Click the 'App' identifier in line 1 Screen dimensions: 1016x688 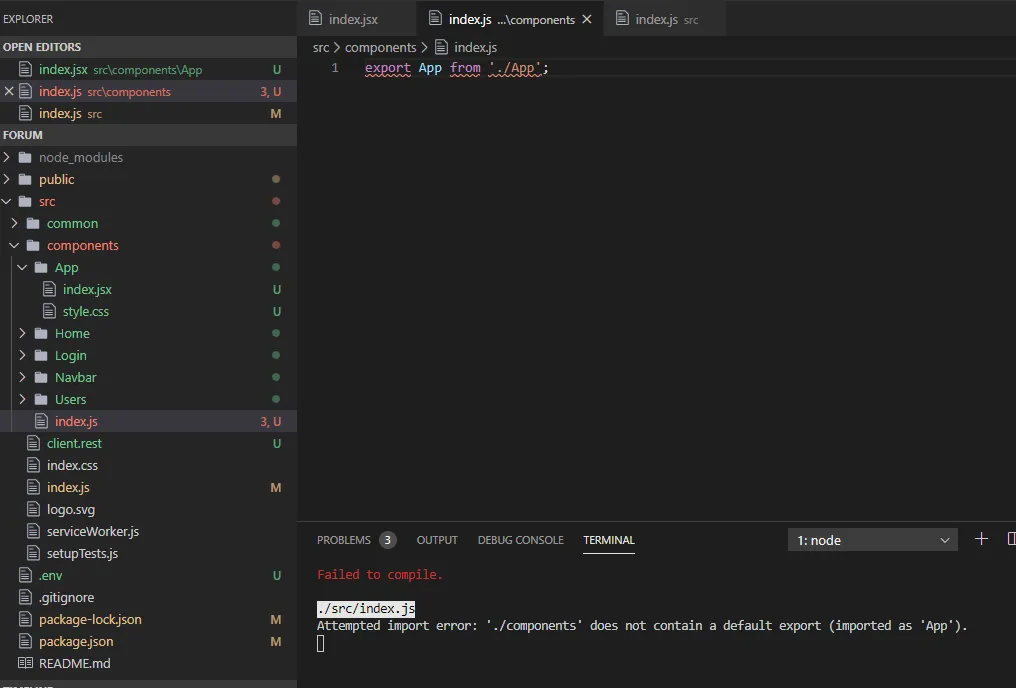coord(430,67)
